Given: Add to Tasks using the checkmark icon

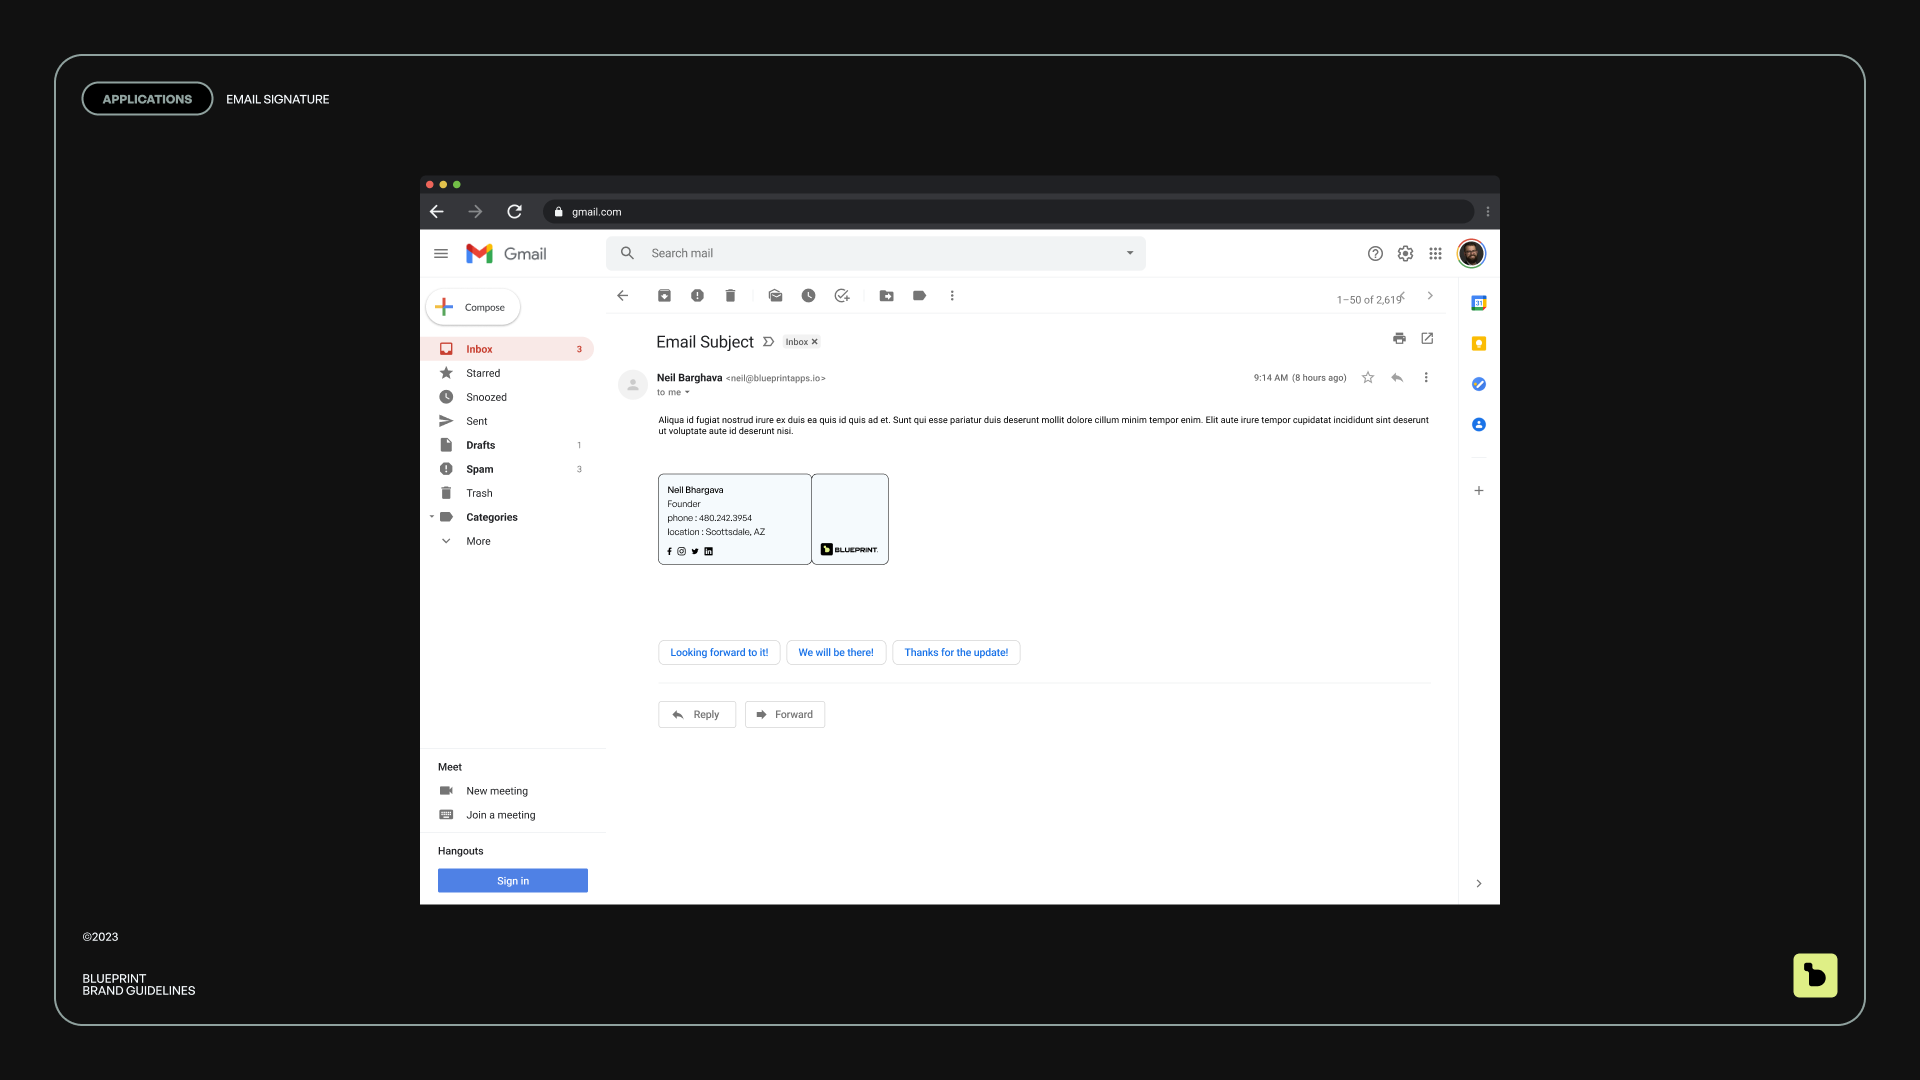Looking at the screenshot, I should tap(842, 296).
